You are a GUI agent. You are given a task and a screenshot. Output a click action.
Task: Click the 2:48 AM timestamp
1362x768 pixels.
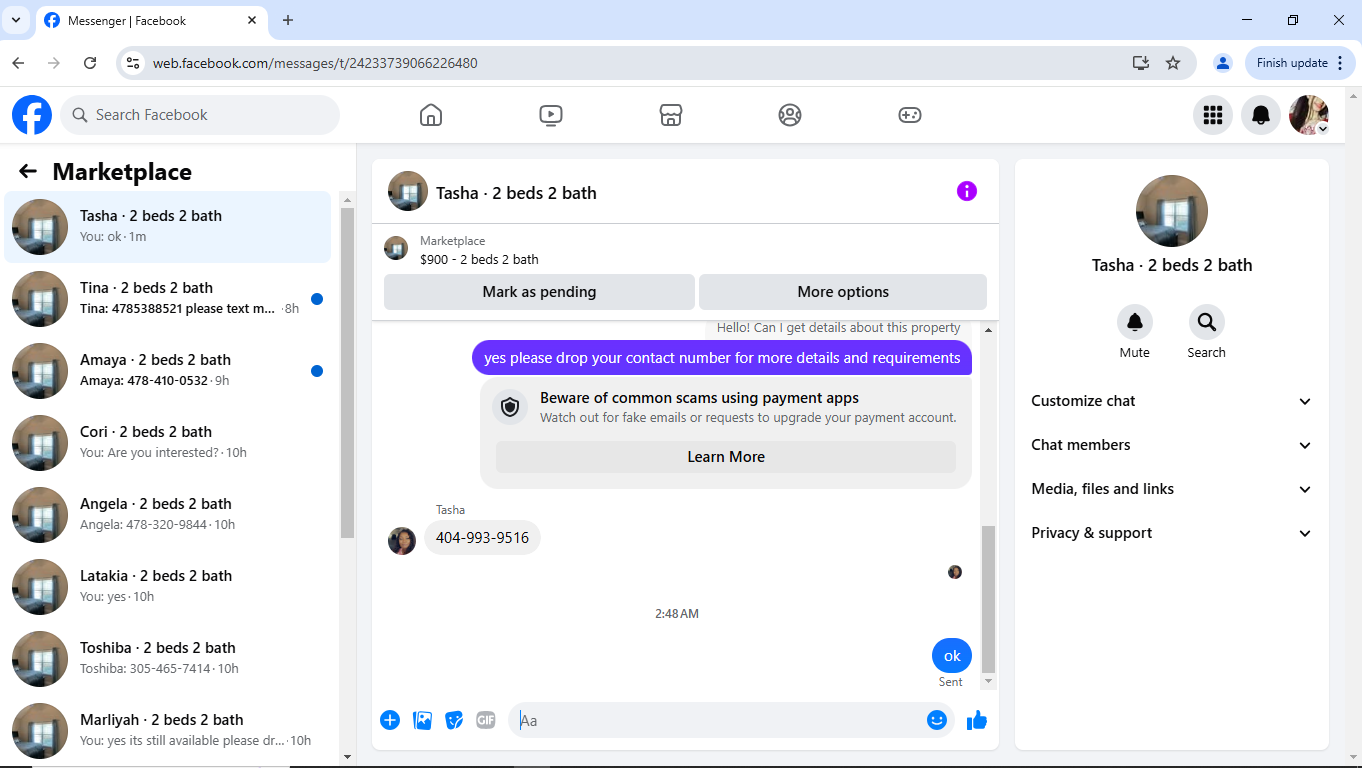pos(677,614)
